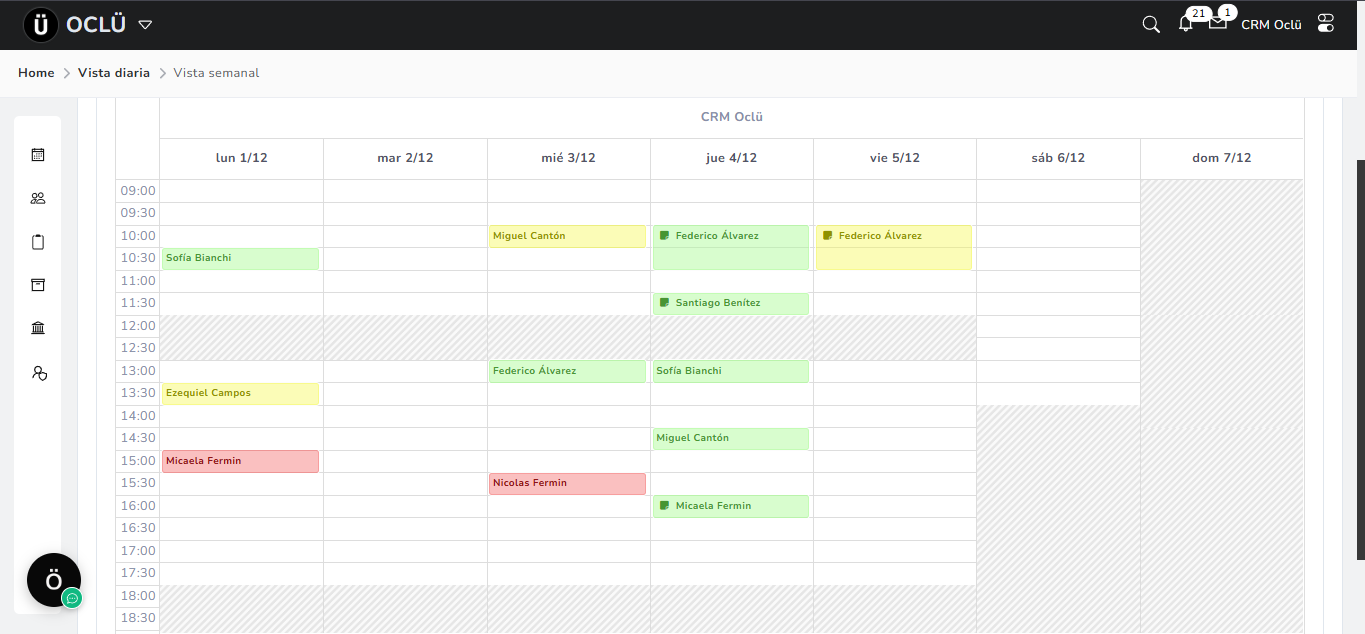
Task: Click note icon on Thursday Federico Álvarez
Action: click(x=664, y=236)
